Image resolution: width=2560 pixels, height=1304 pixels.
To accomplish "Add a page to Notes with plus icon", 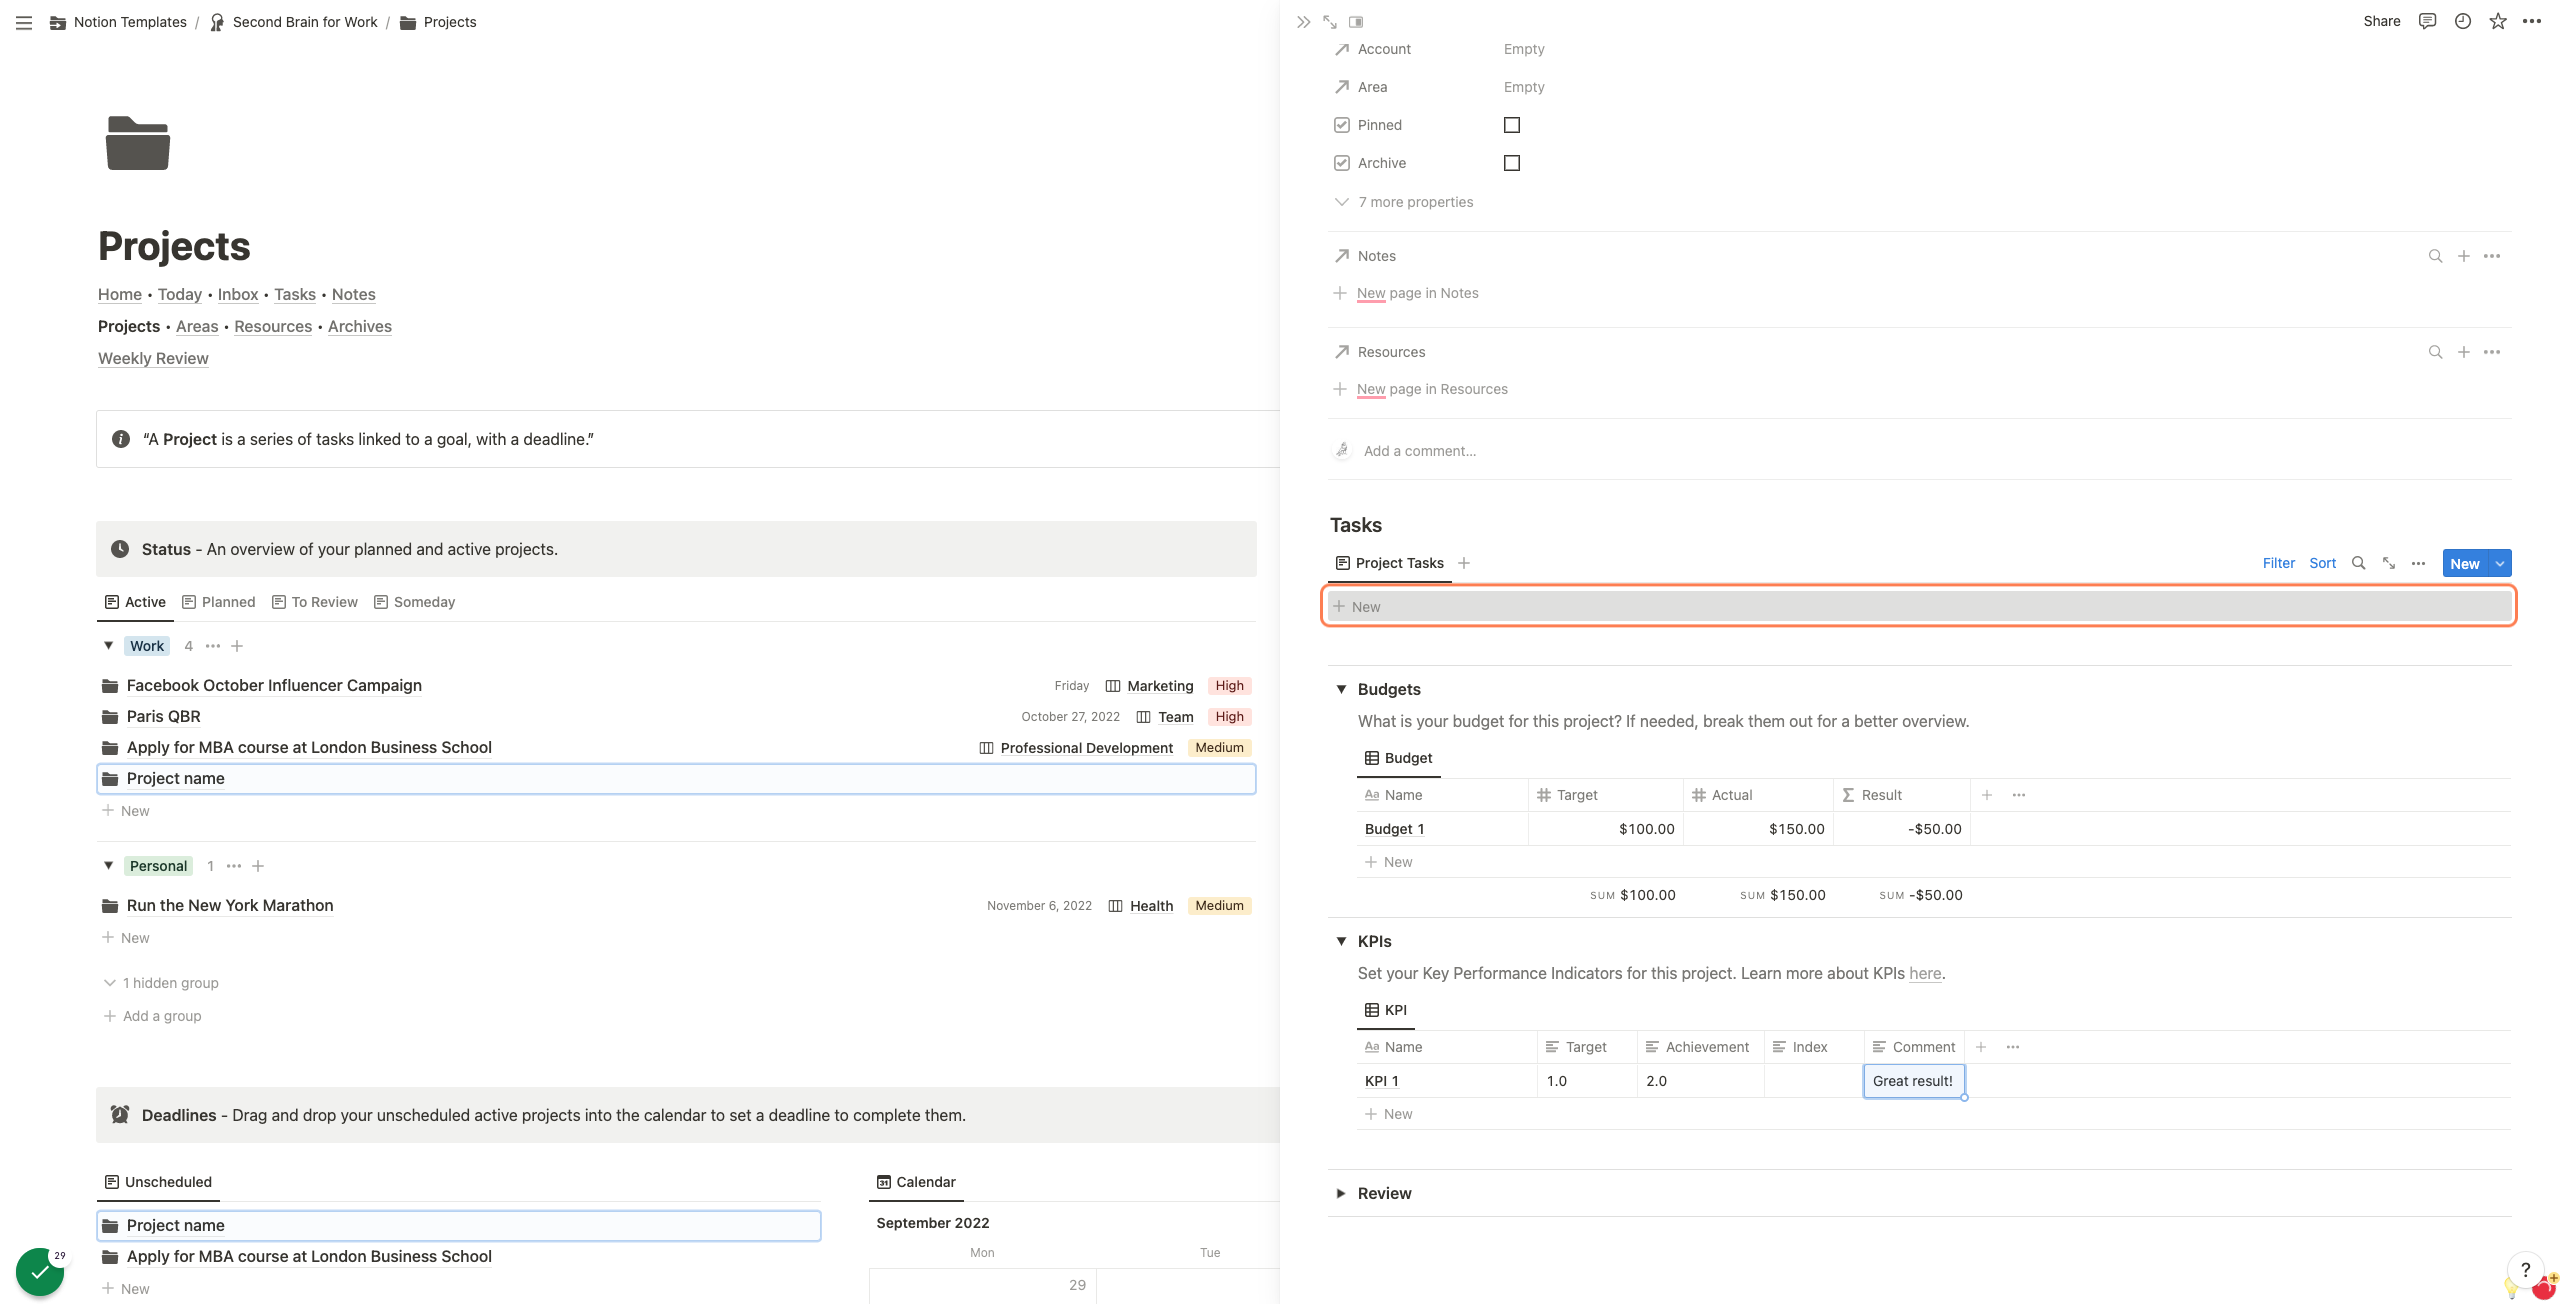I will (x=2464, y=256).
